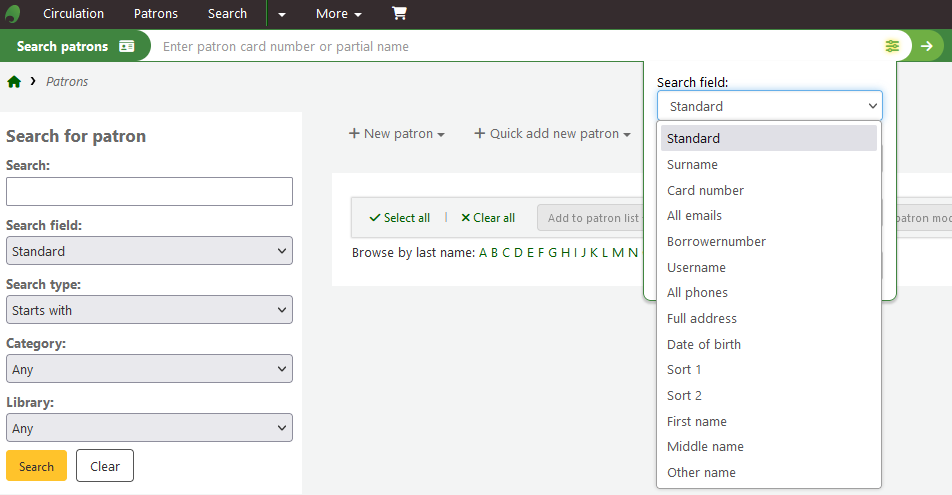
Task: Open the Search type dropdown in sidebar
Action: pyautogui.click(x=149, y=310)
